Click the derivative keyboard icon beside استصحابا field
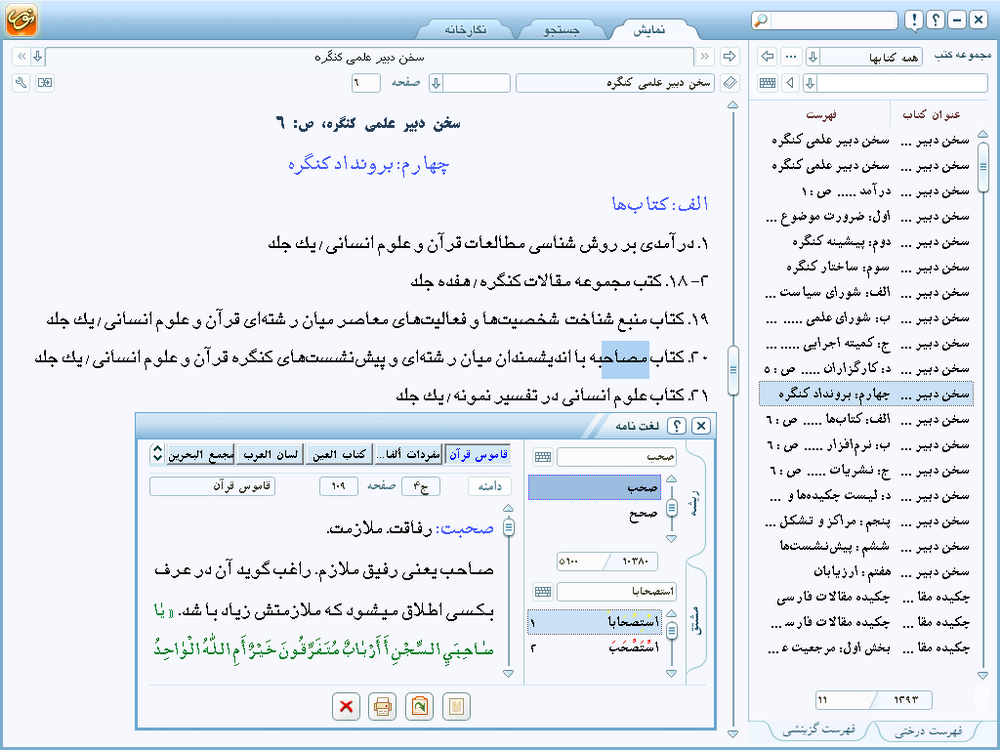Screen dimensions: 1000x750 click(x=543, y=592)
